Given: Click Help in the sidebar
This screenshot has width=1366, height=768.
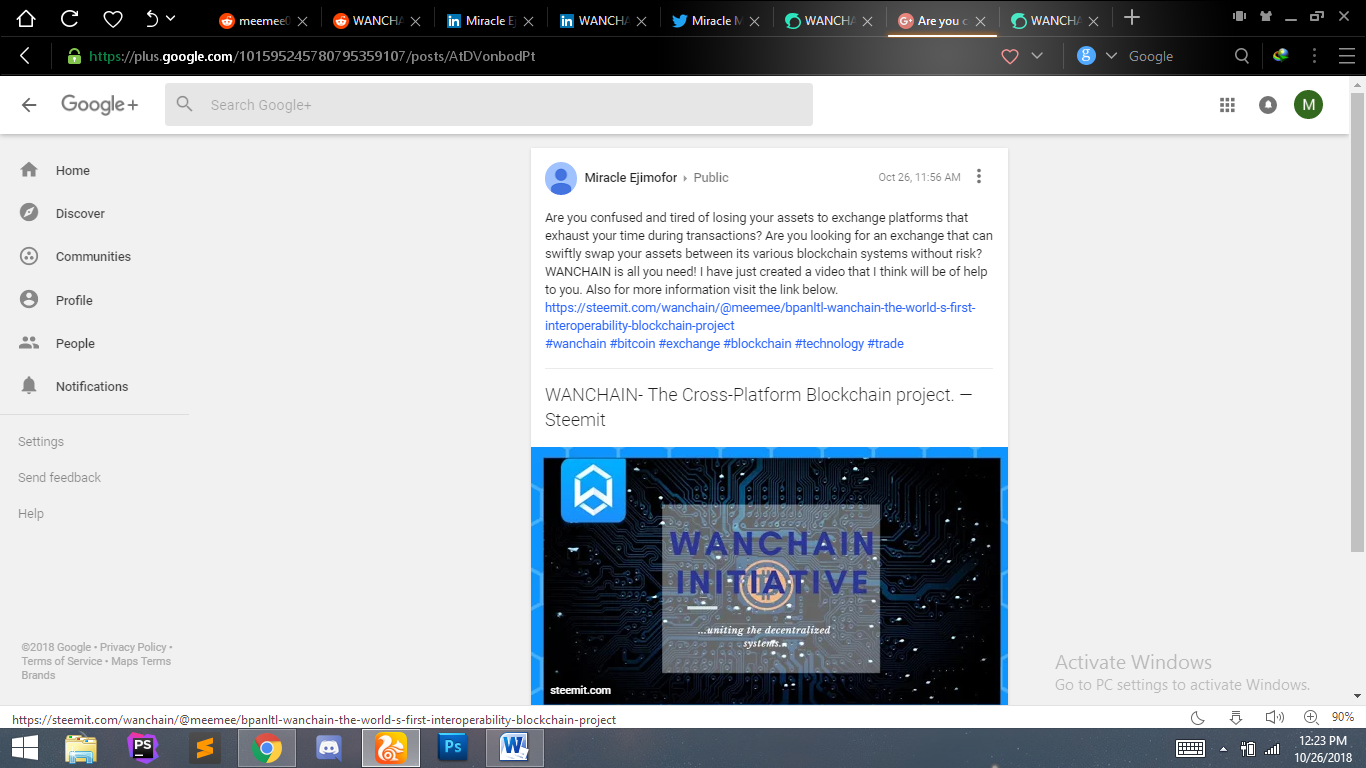Looking at the screenshot, I should (31, 513).
